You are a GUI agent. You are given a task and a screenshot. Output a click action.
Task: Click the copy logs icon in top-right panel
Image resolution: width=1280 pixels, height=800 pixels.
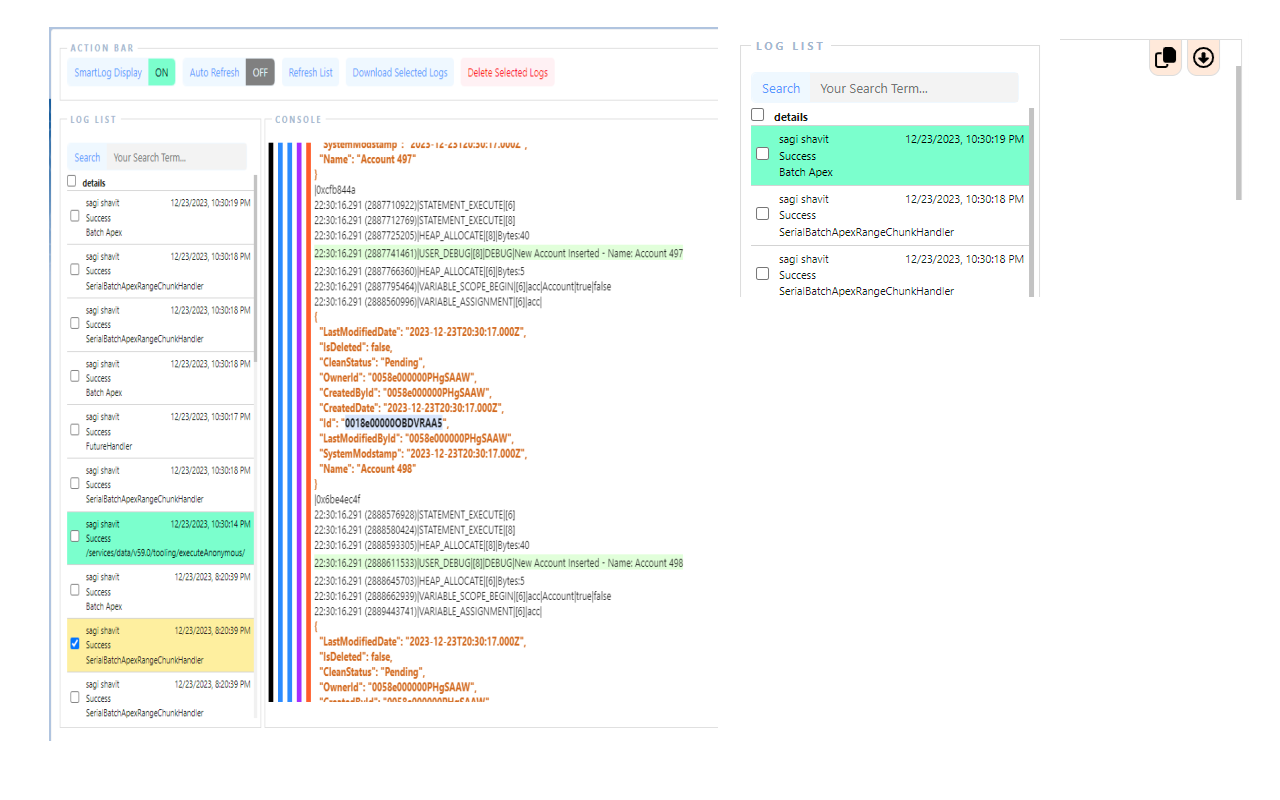point(1164,57)
